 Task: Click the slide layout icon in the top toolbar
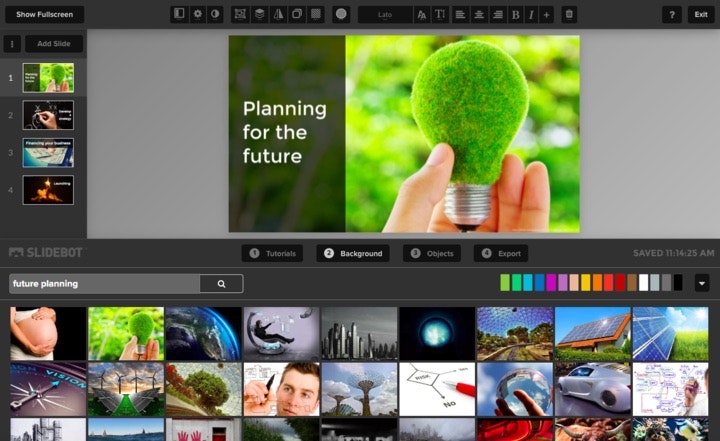(179, 14)
